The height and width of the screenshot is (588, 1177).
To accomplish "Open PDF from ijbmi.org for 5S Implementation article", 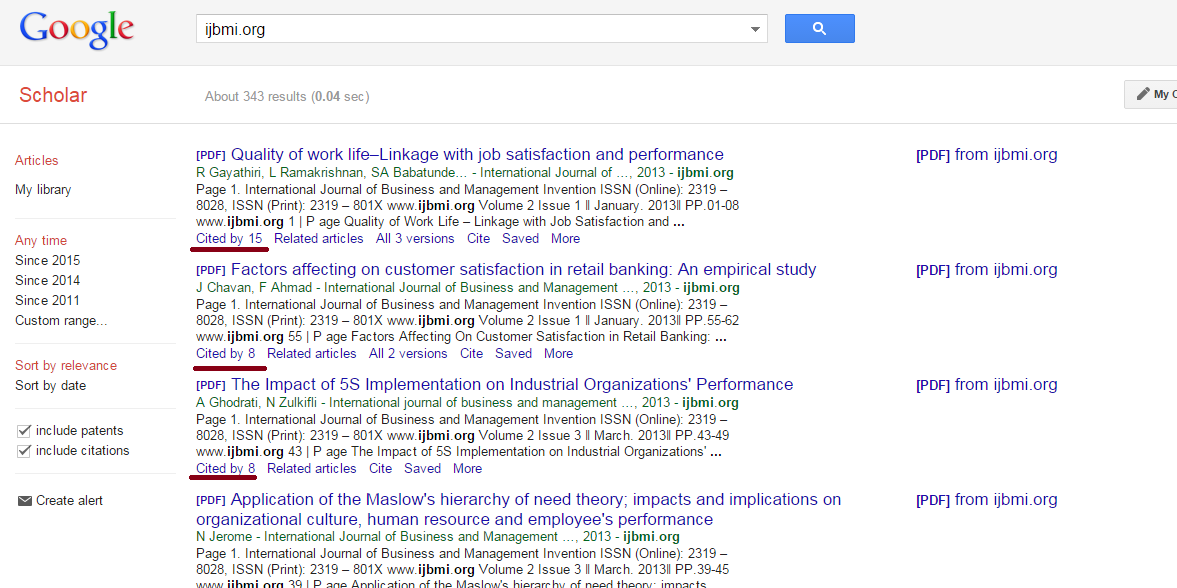I will point(986,384).
